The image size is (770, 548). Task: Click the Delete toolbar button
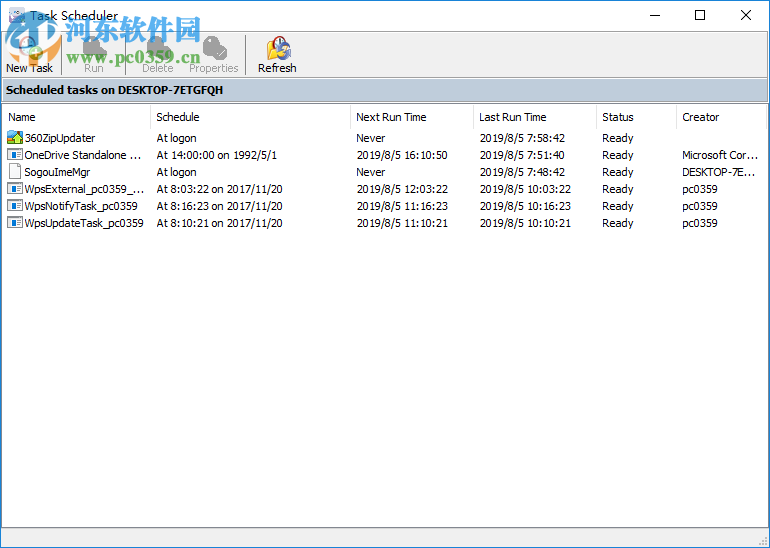pyautogui.click(x=158, y=54)
